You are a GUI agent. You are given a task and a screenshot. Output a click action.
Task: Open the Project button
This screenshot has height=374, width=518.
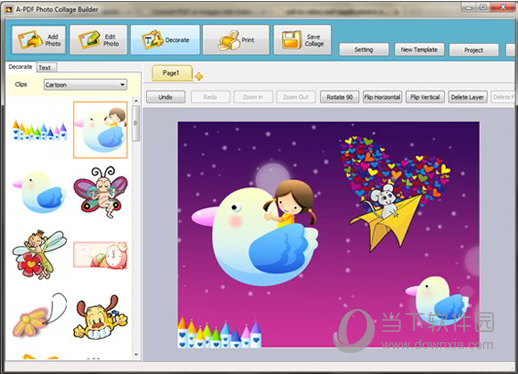point(474,50)
